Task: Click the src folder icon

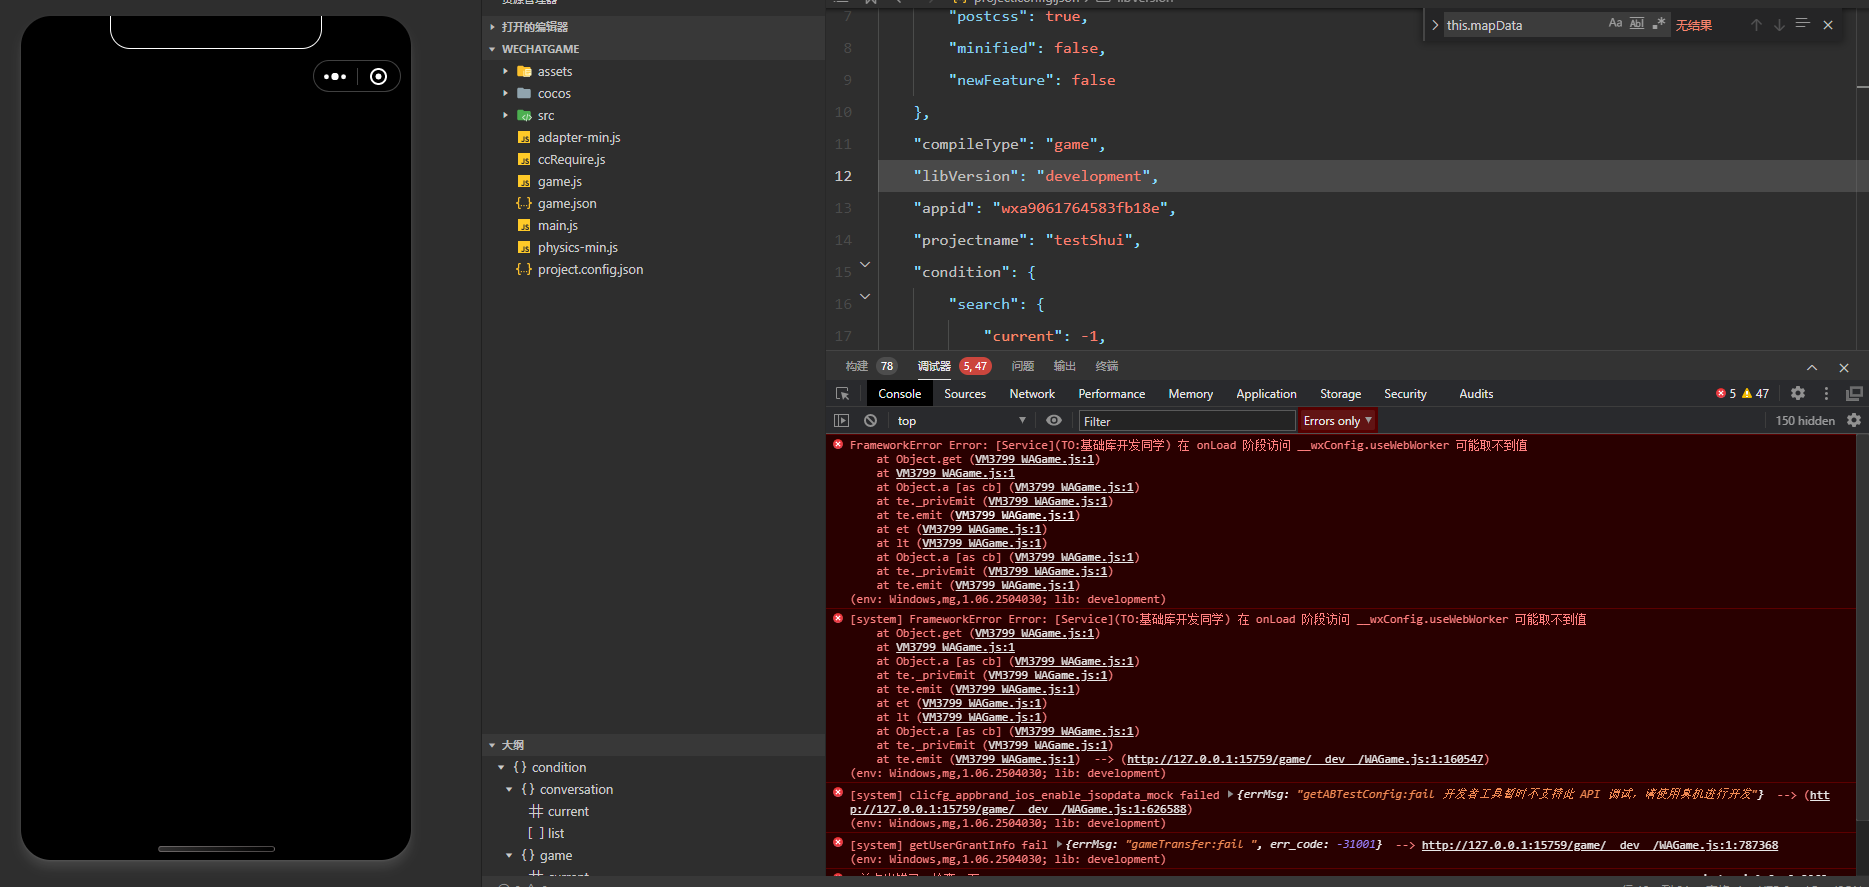Action: click(524, 116)
